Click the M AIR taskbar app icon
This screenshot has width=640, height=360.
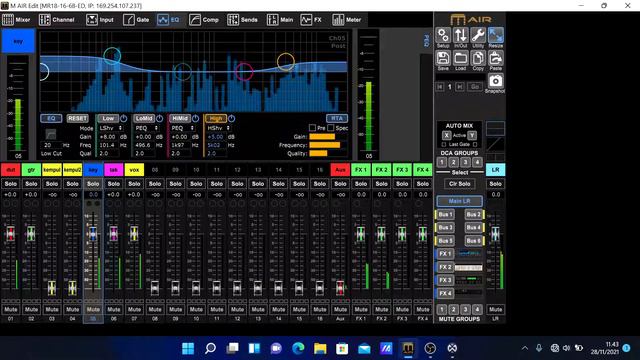(x=408, y=348)
